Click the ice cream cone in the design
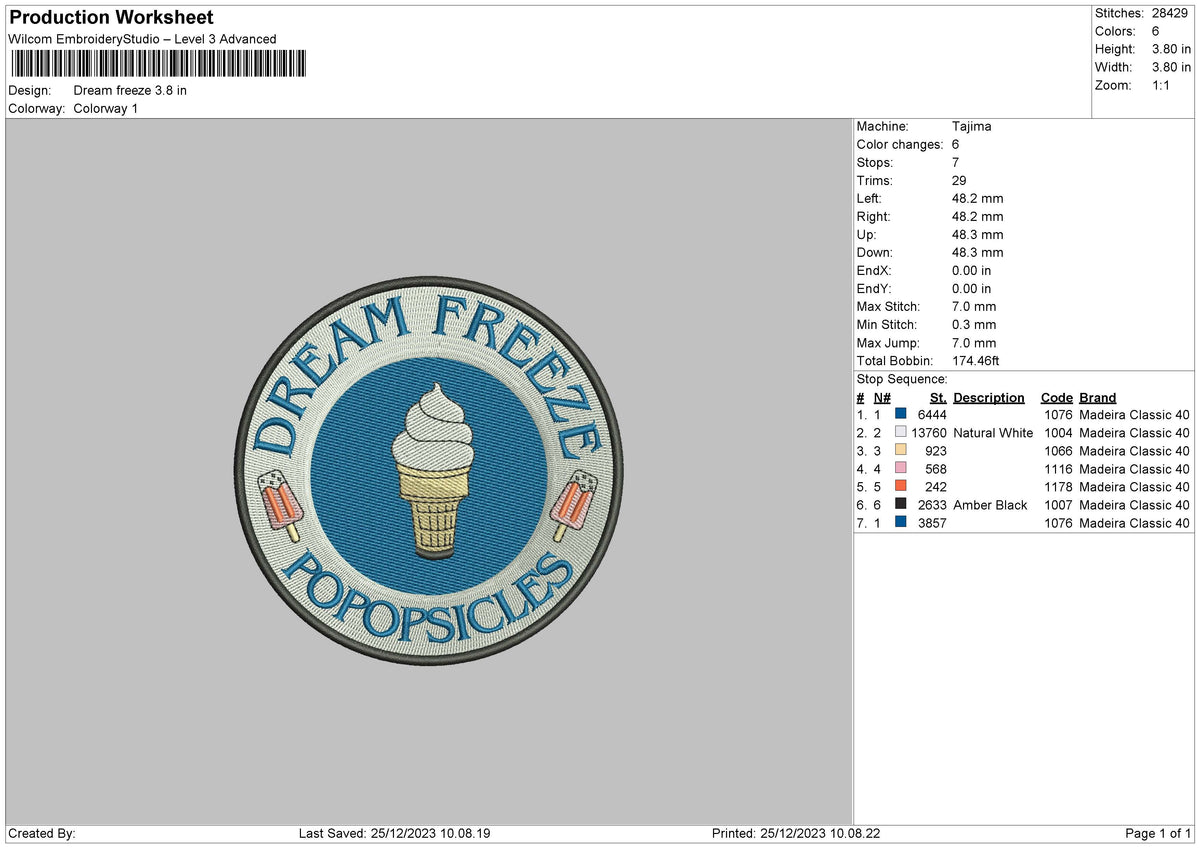1200x848 pixels. pyautogui.click(x=431, y=473)
